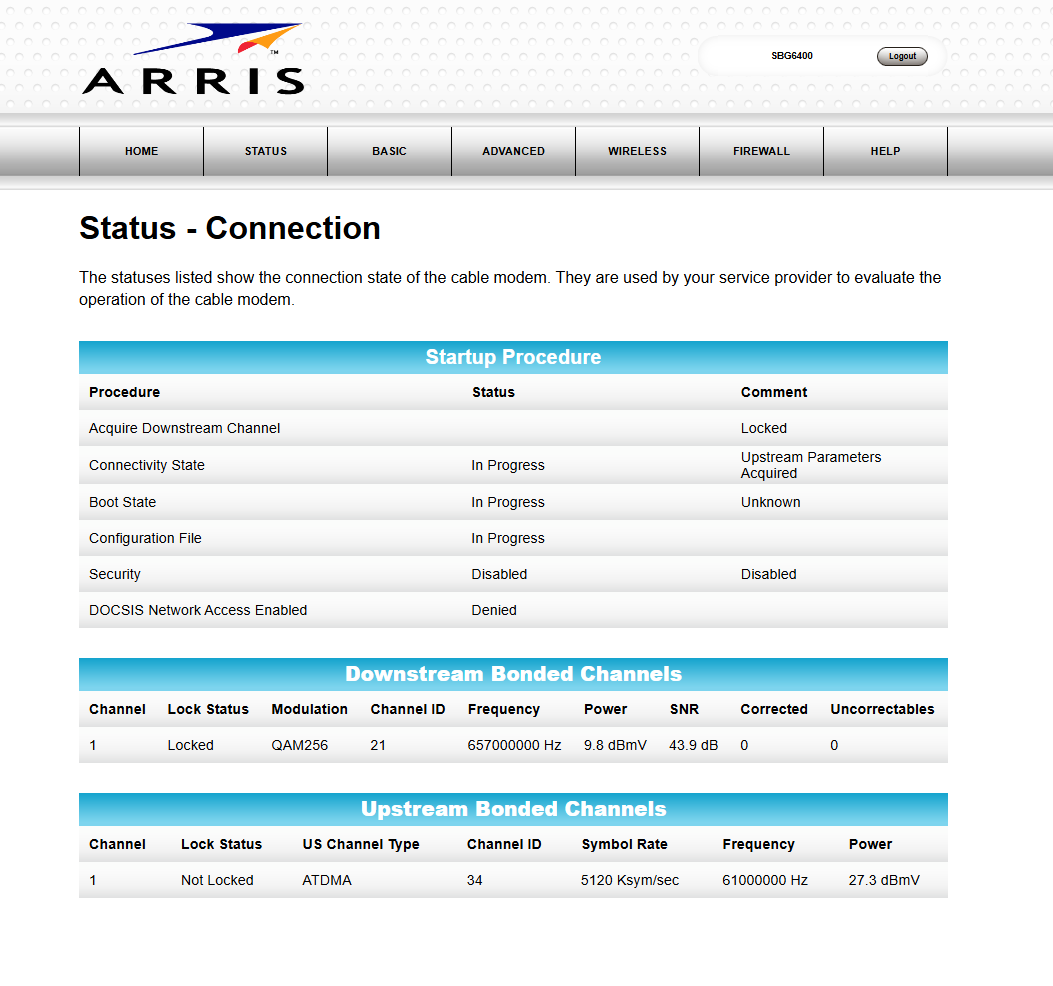The height and width of the screenshot is (986, 1053).
Task: Open the ADVANCED menu
Action: coord(514,151)
